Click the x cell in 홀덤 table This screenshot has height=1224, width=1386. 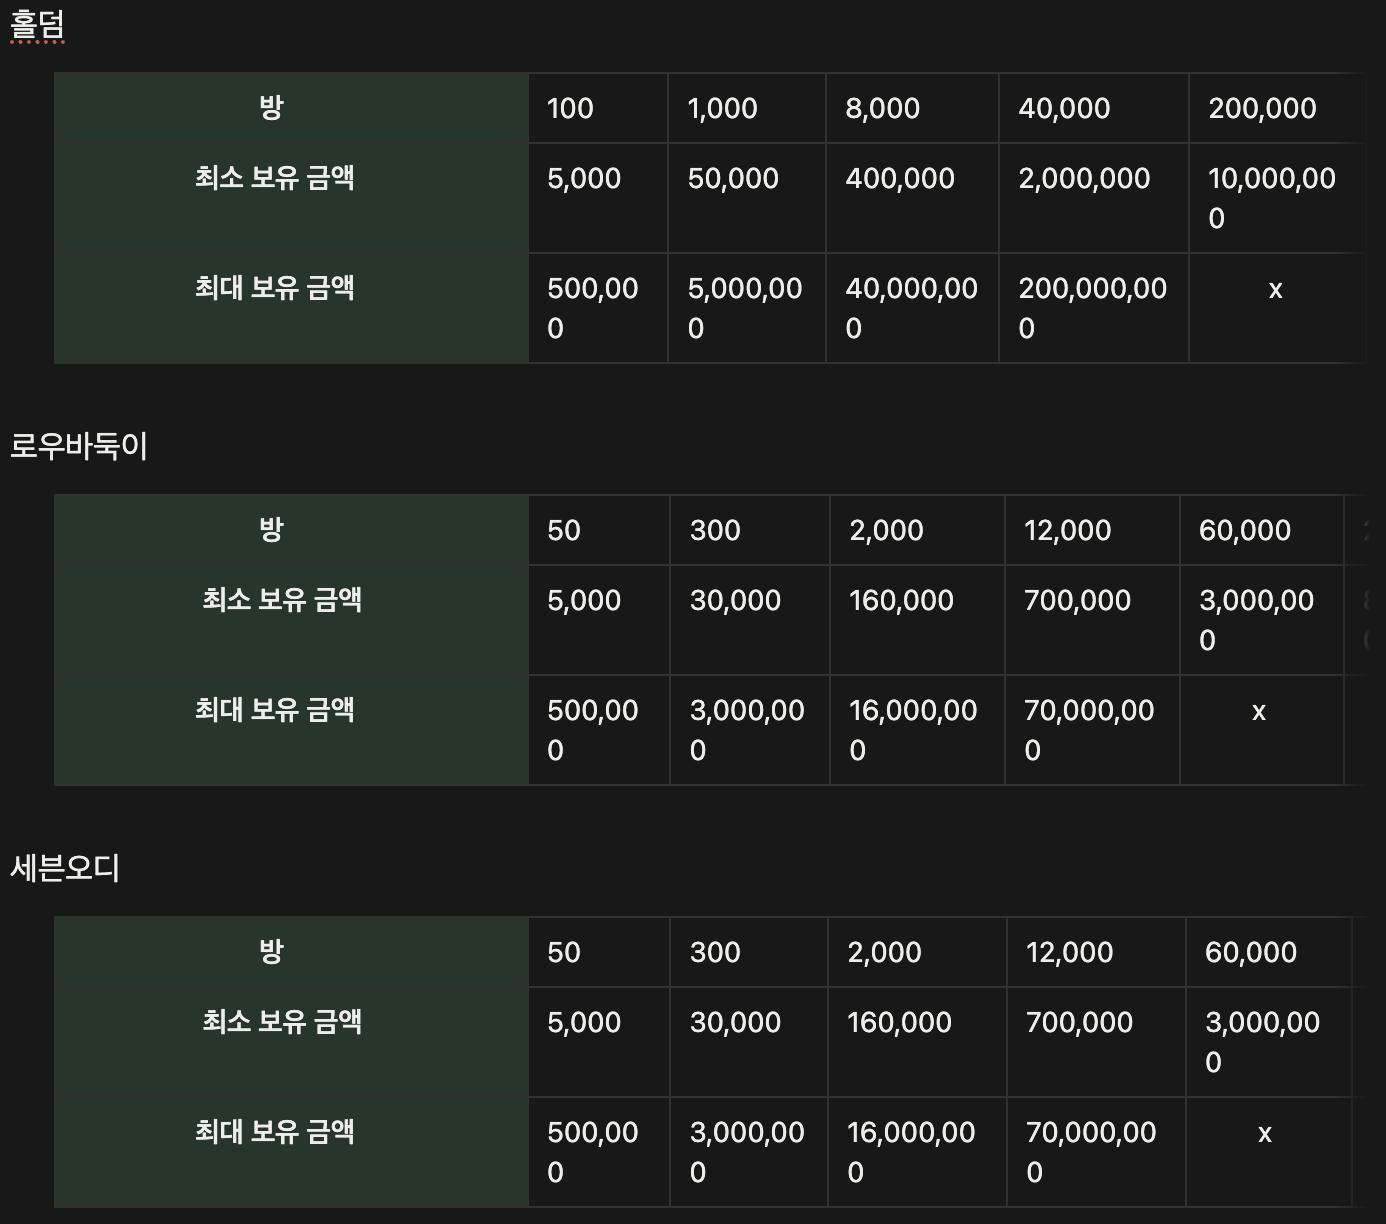pos(1275,290)
